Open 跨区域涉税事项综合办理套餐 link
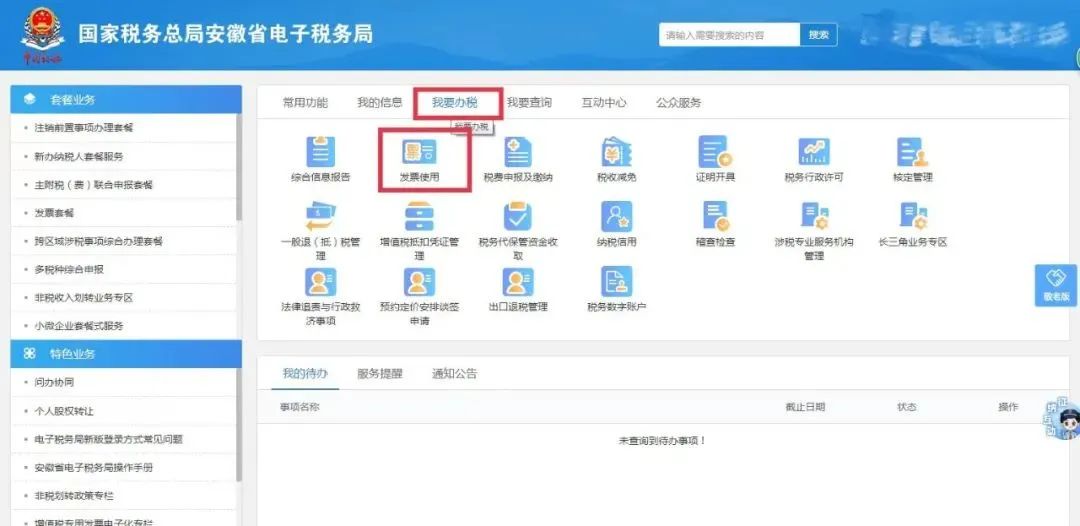Image resolution: width=1080 pixels, height=526 pixels. [98, 241]
